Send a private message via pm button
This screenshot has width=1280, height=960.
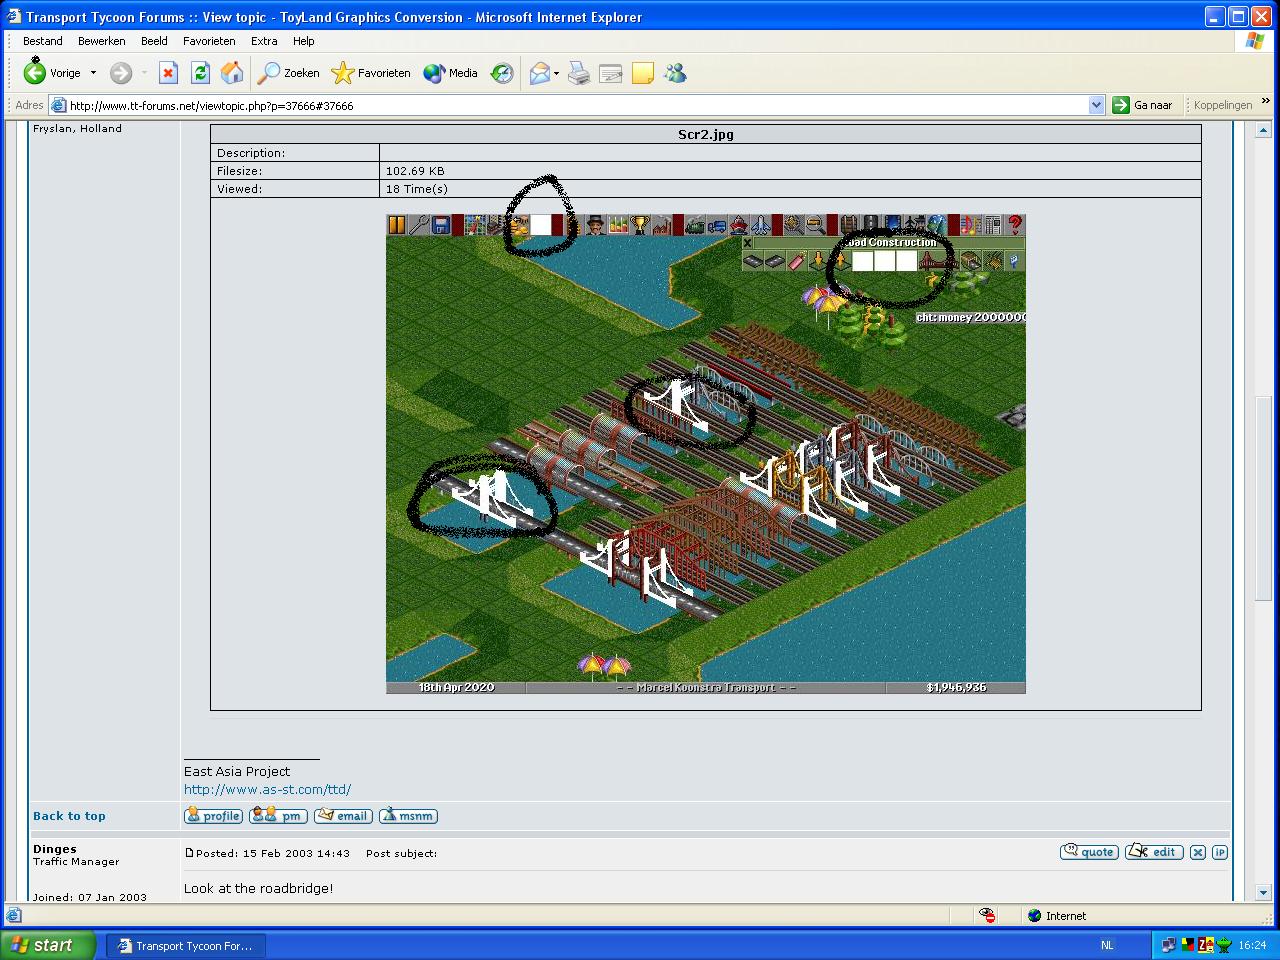coord(278,816)
